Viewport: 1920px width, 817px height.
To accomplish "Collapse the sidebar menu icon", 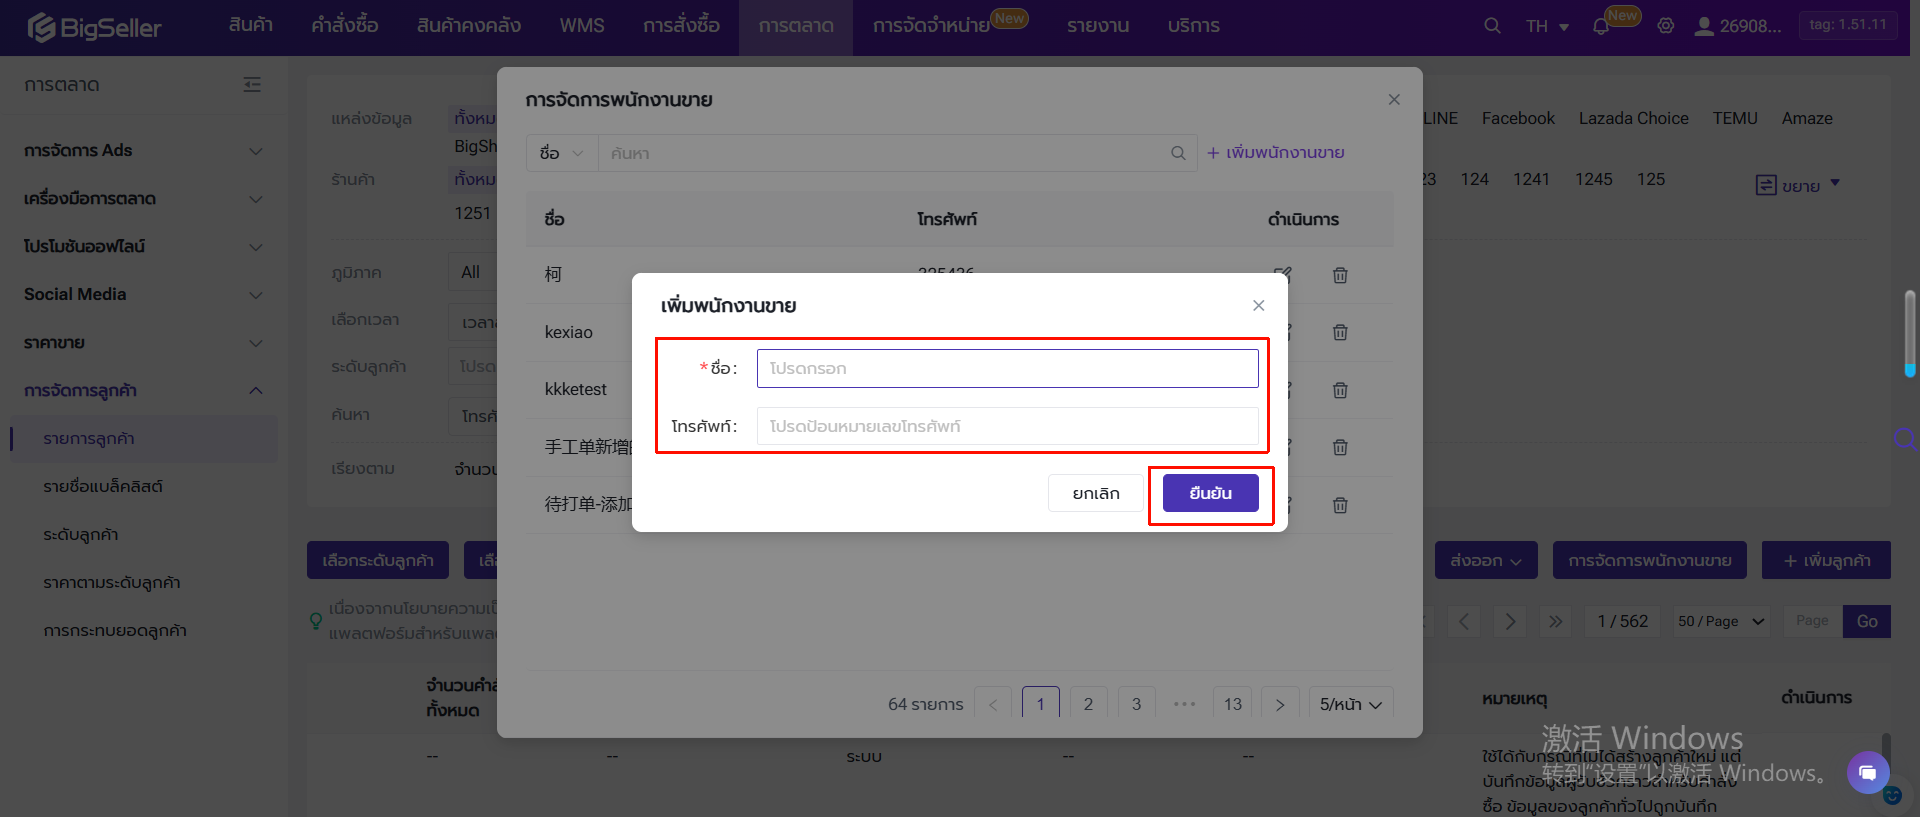I will [x=252, y=85].
